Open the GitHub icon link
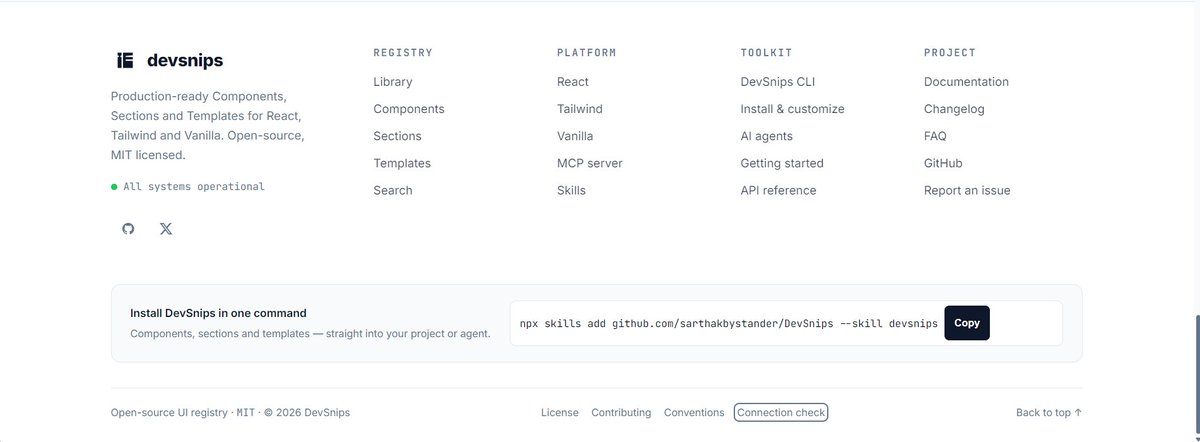Viewport: 1200px width, 442px height. (x=128, y=229)
